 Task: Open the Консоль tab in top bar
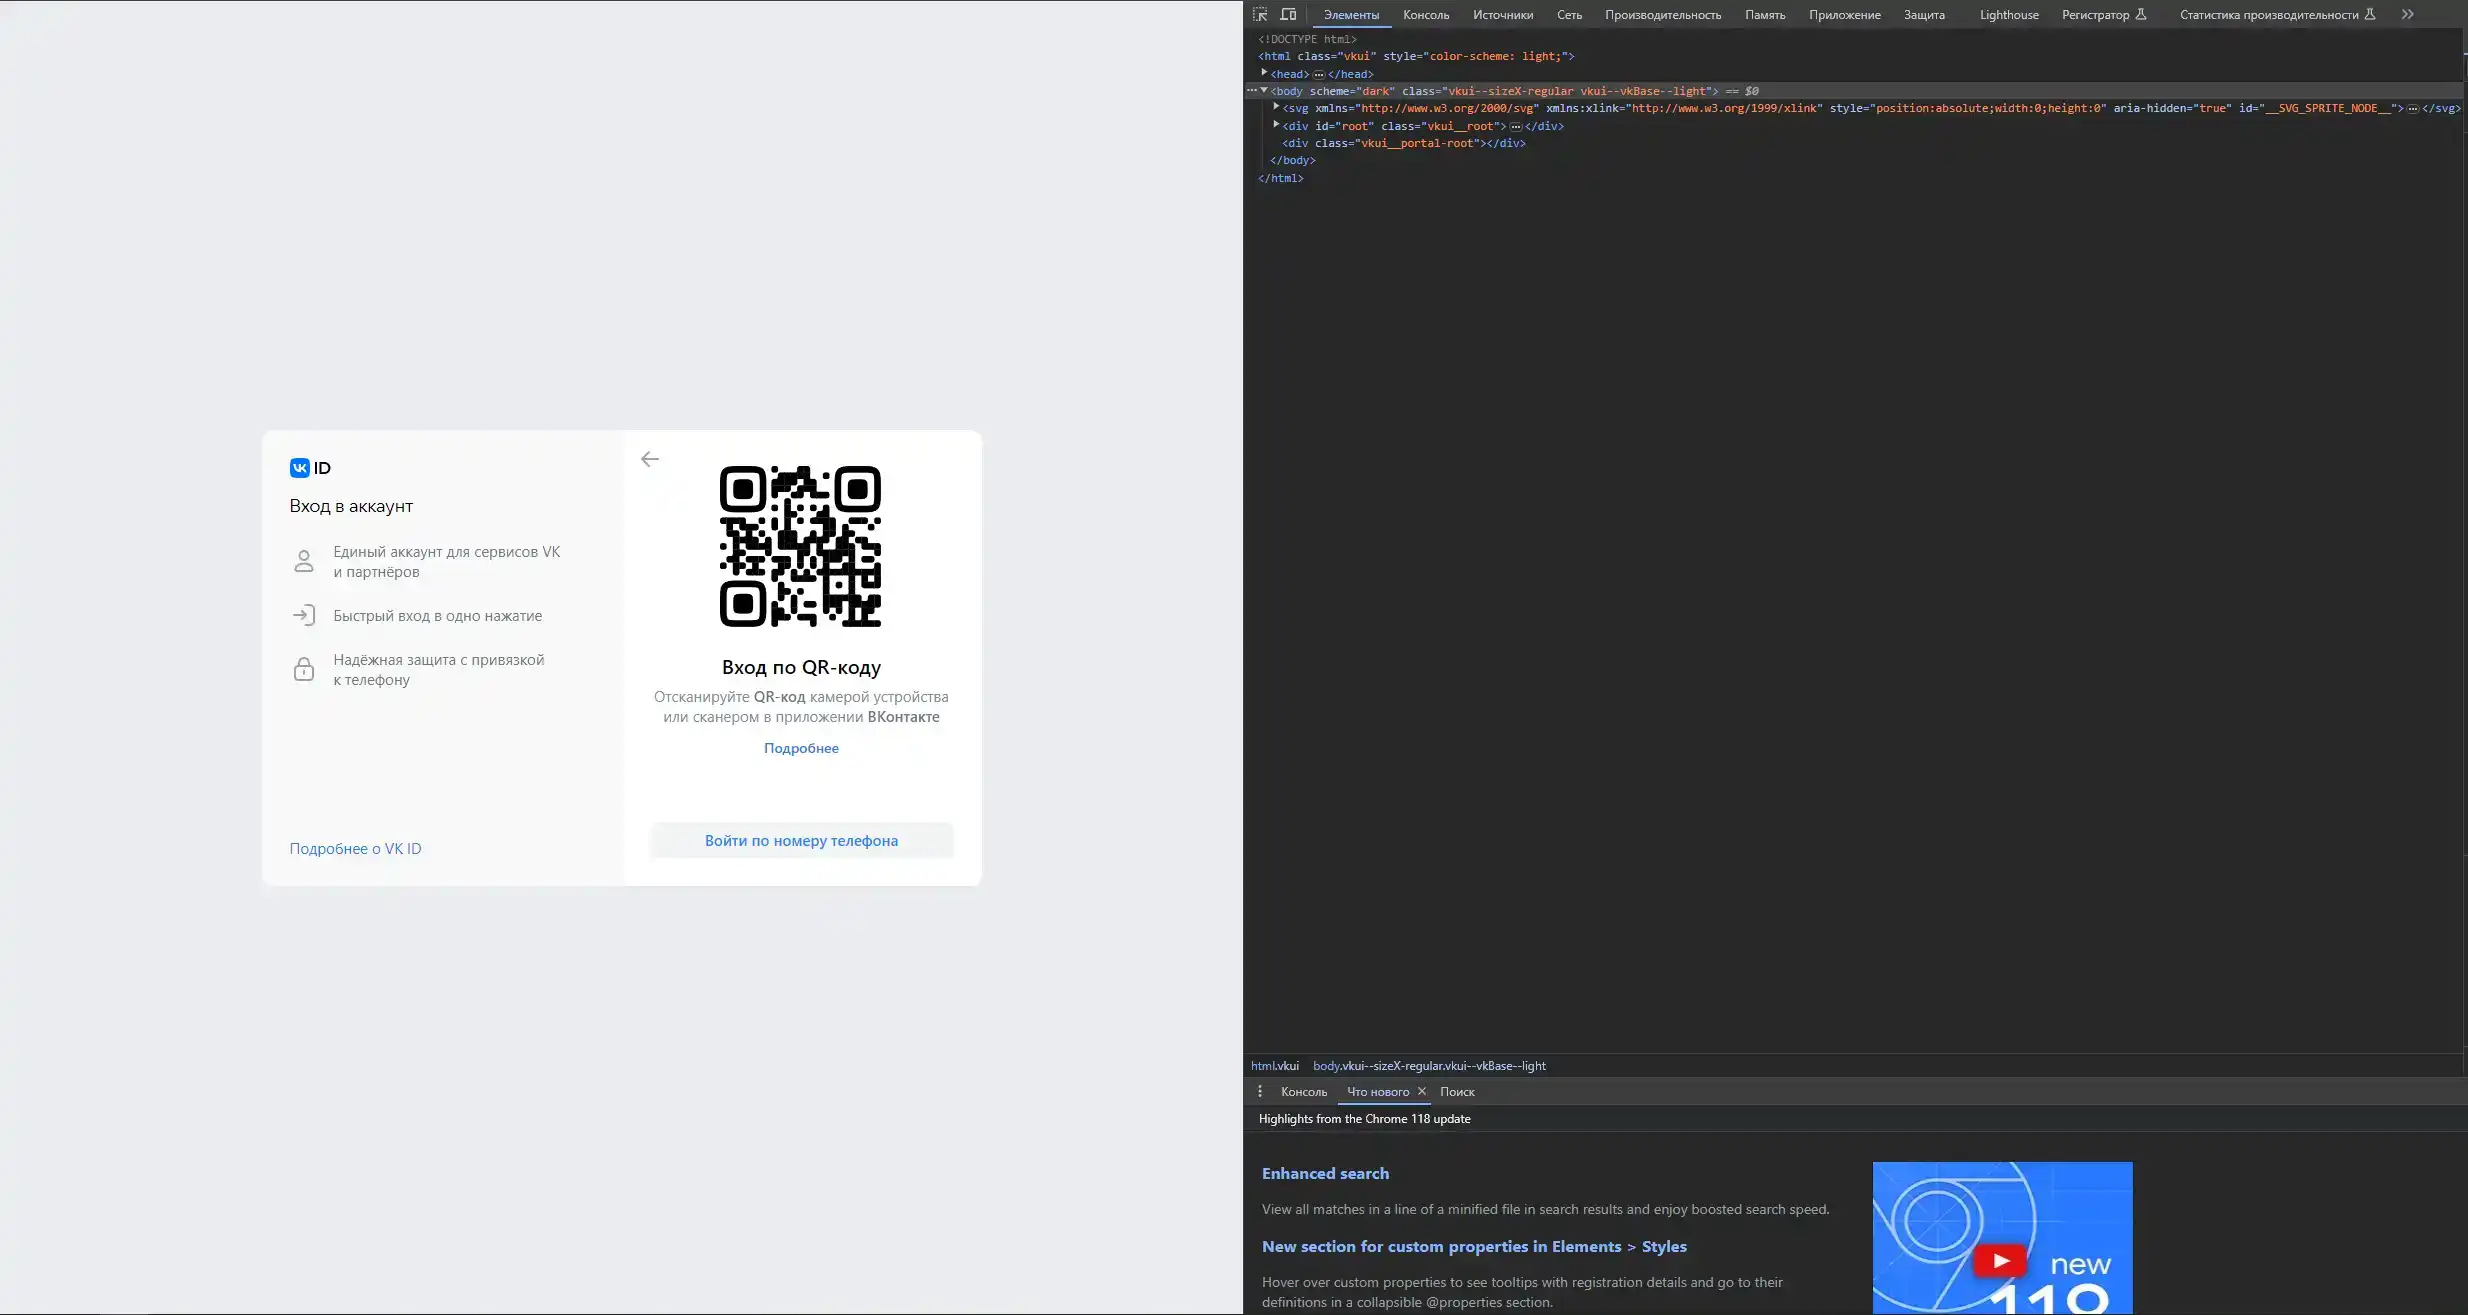pyautogui.click(x=1426, y=15)
